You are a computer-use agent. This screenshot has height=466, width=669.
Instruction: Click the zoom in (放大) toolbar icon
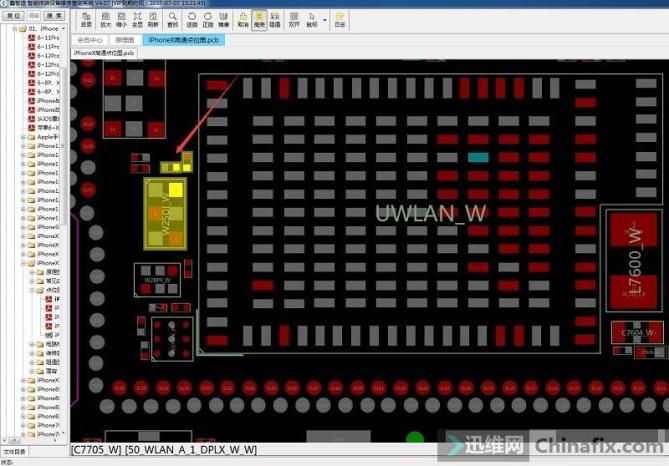click(105, 18)
